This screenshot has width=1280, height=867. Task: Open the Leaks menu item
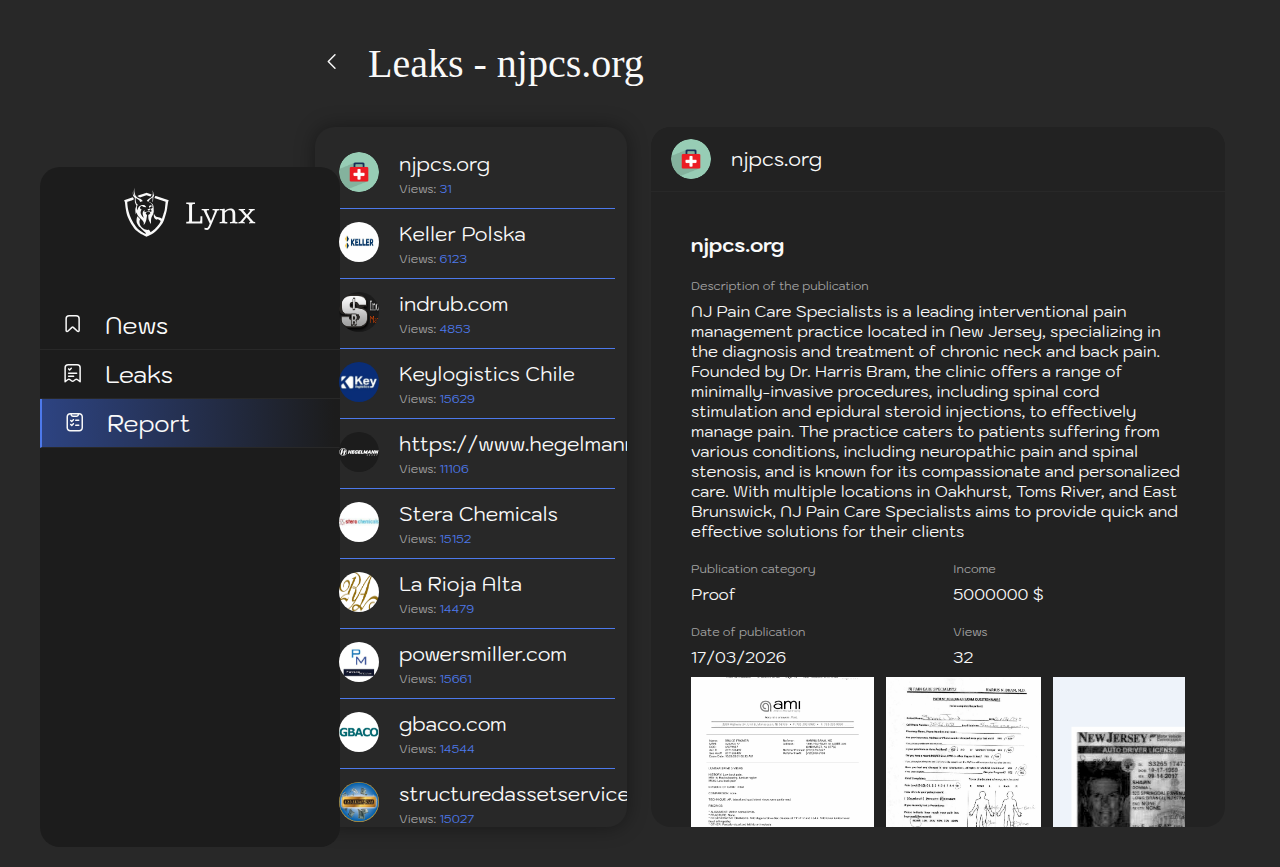139,375
